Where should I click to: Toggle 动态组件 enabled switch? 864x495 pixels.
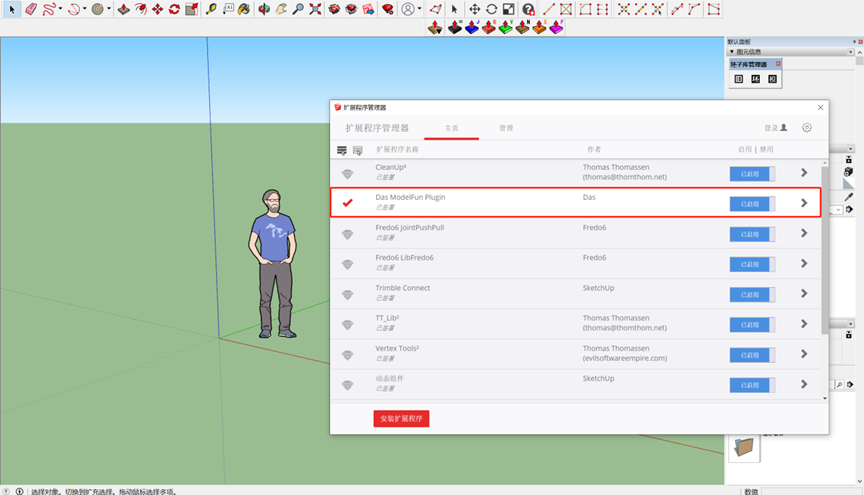pyautogui.click(x=752, y=385)
